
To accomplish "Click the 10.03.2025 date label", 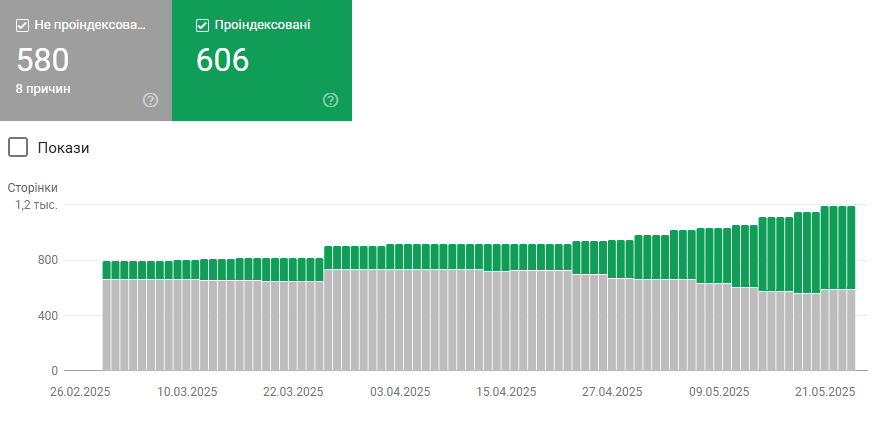I will click(187, 392).
